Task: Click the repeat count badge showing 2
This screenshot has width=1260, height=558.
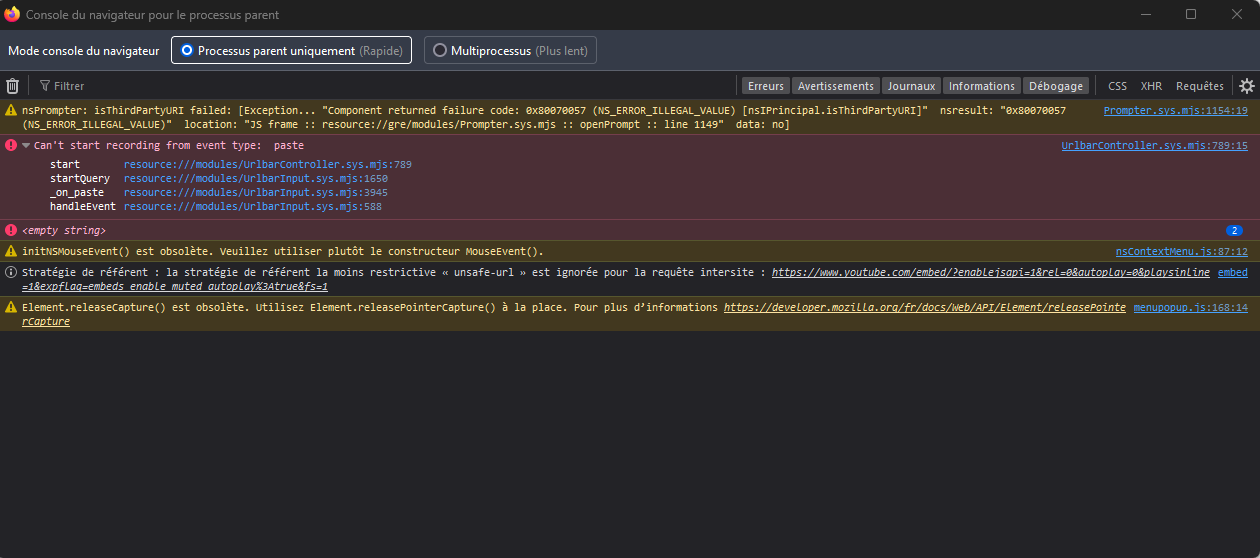Action: tap(1234, 231)
